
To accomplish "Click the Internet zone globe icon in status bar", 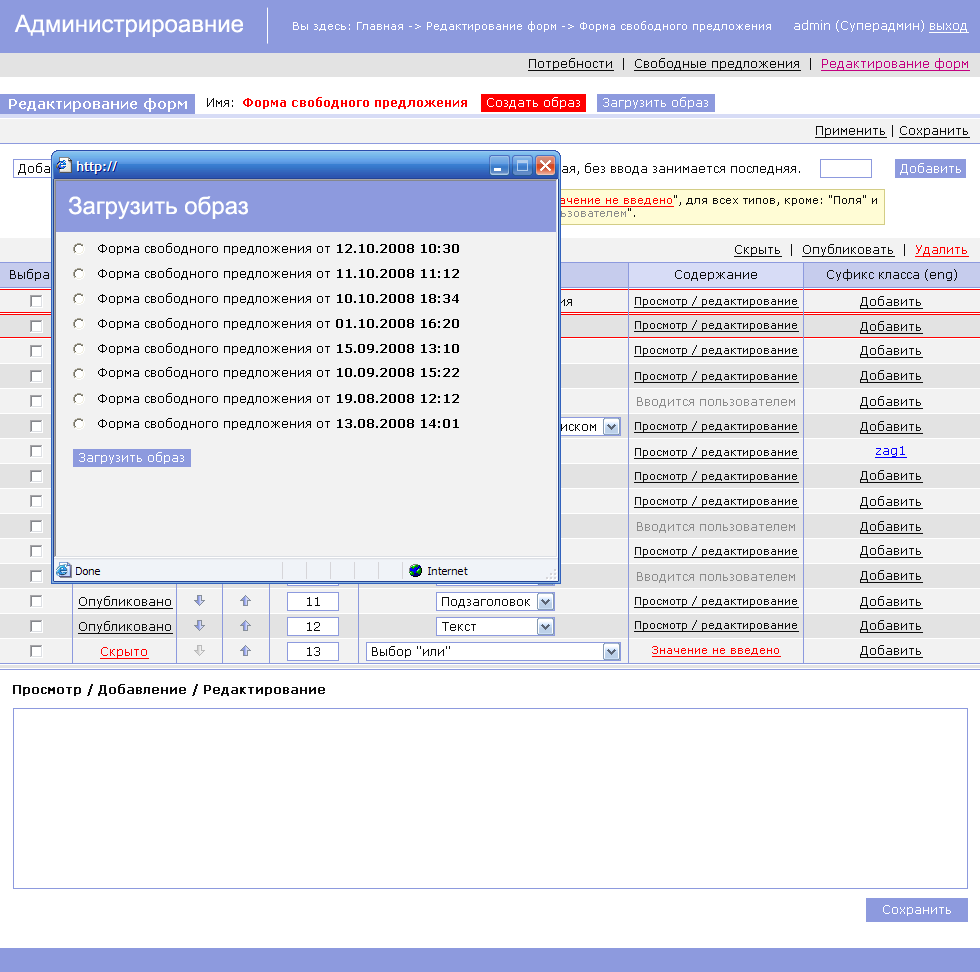I will pyautogui.click(x=415, y=571).
